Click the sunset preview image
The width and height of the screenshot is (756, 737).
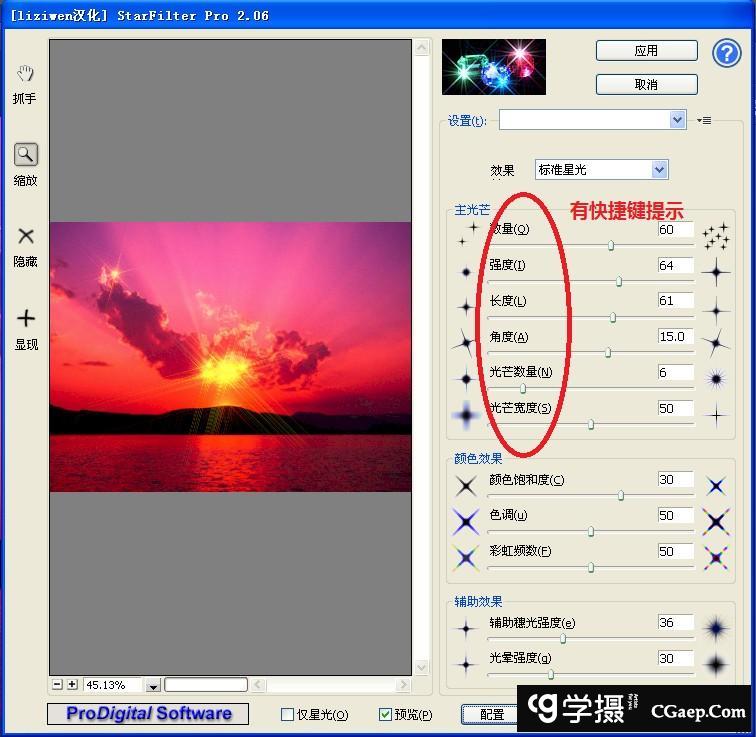coord(230,357)
